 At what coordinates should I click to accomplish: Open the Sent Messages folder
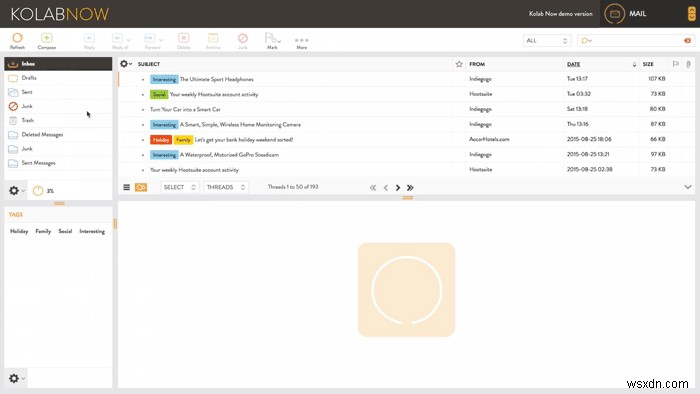coord(58,163)
